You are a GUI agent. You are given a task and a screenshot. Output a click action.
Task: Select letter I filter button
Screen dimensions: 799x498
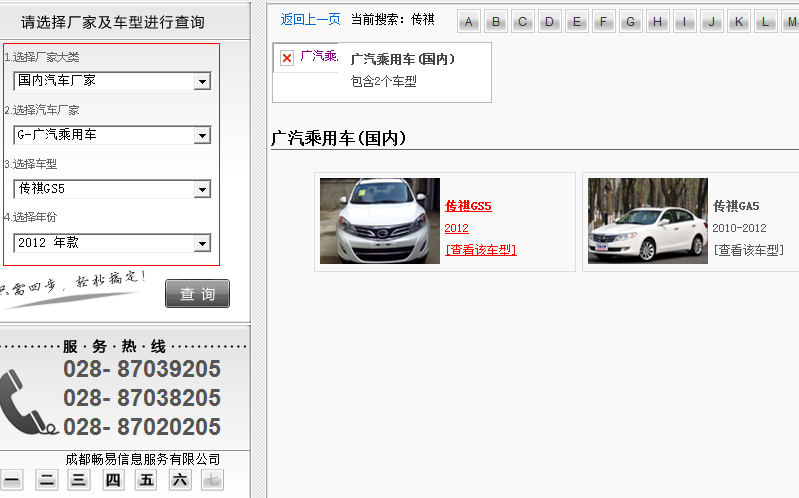(x=684, y=21)
